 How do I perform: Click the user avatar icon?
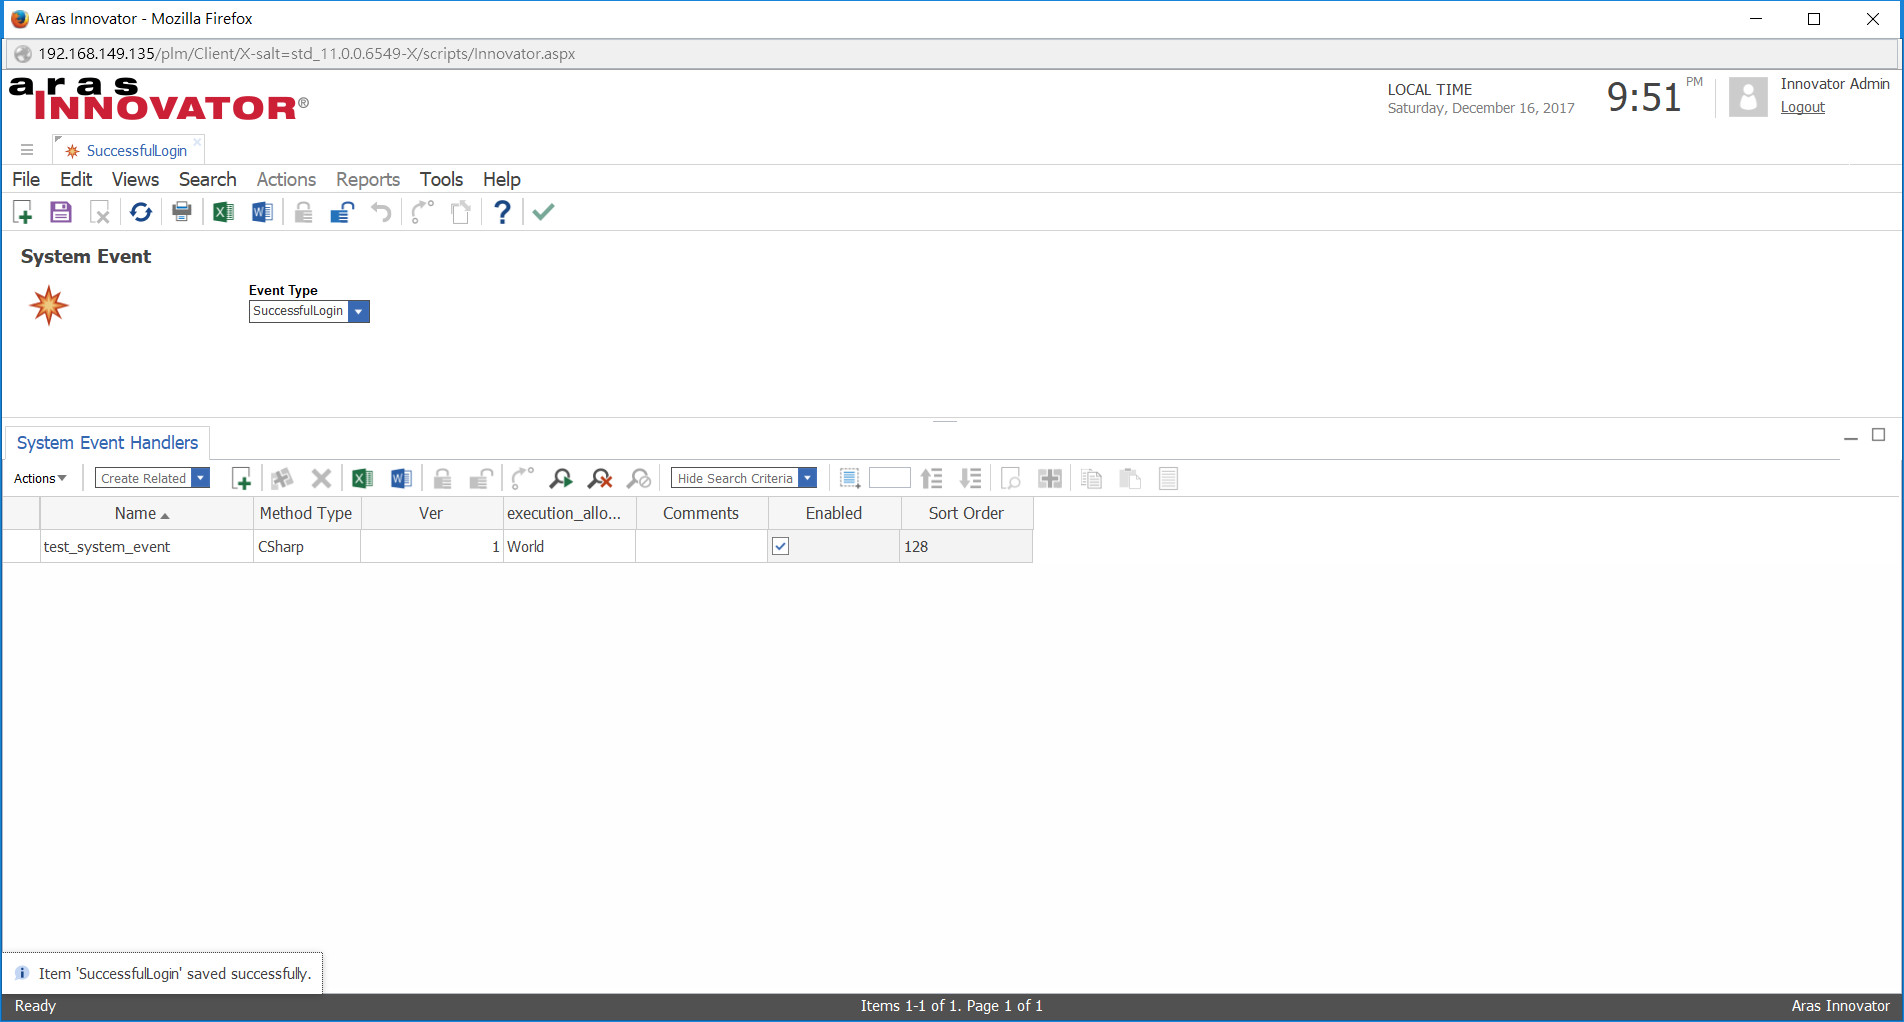point(1748,97)
